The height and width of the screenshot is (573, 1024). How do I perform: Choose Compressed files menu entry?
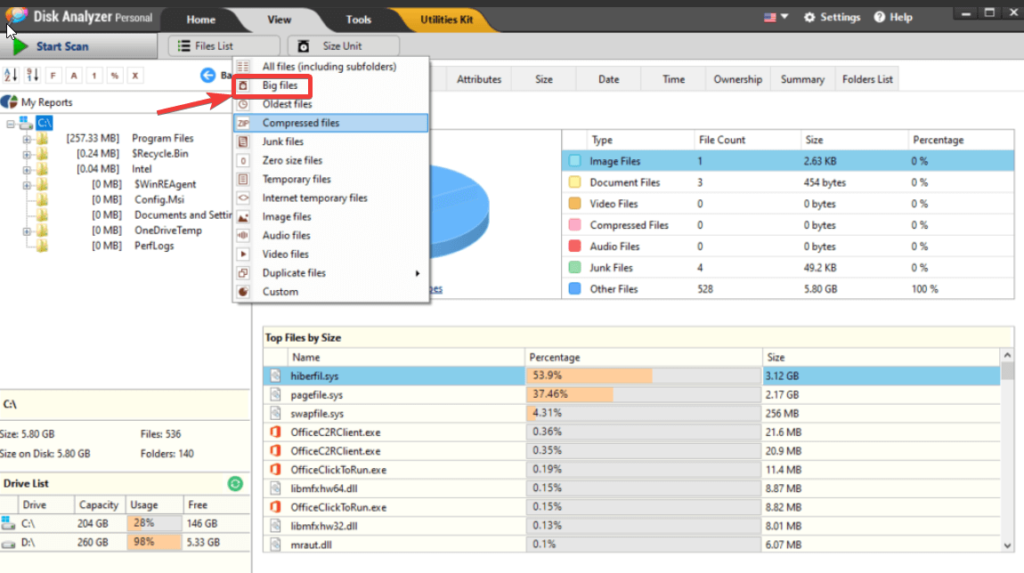[330, 123]
